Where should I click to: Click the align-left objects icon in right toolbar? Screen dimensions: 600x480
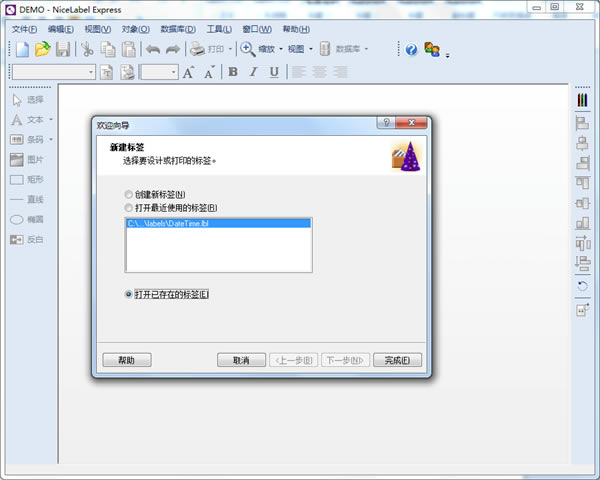pyautogui.click(x=582, y=123)
